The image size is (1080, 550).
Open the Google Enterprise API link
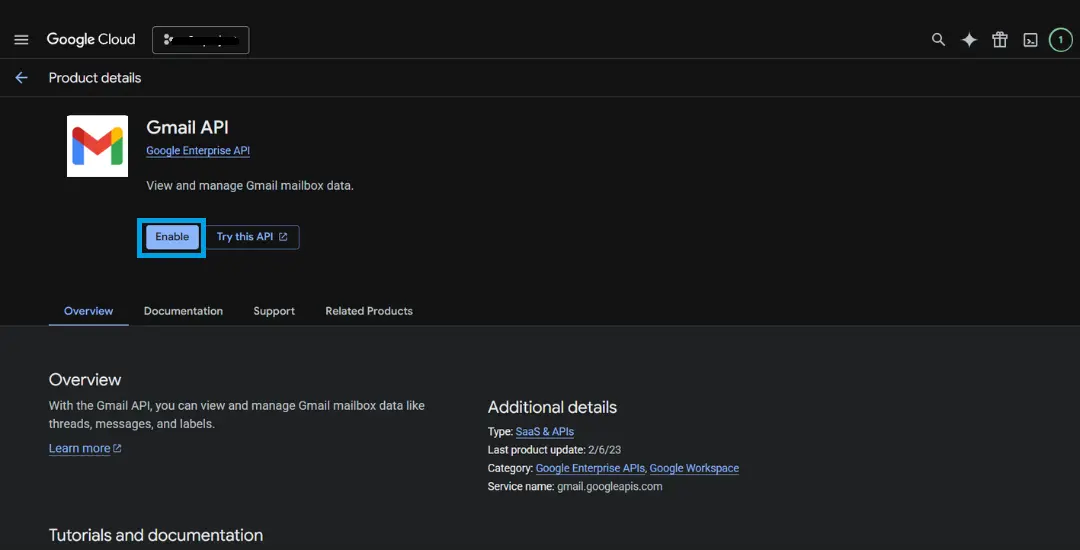[x=198, y=151]
